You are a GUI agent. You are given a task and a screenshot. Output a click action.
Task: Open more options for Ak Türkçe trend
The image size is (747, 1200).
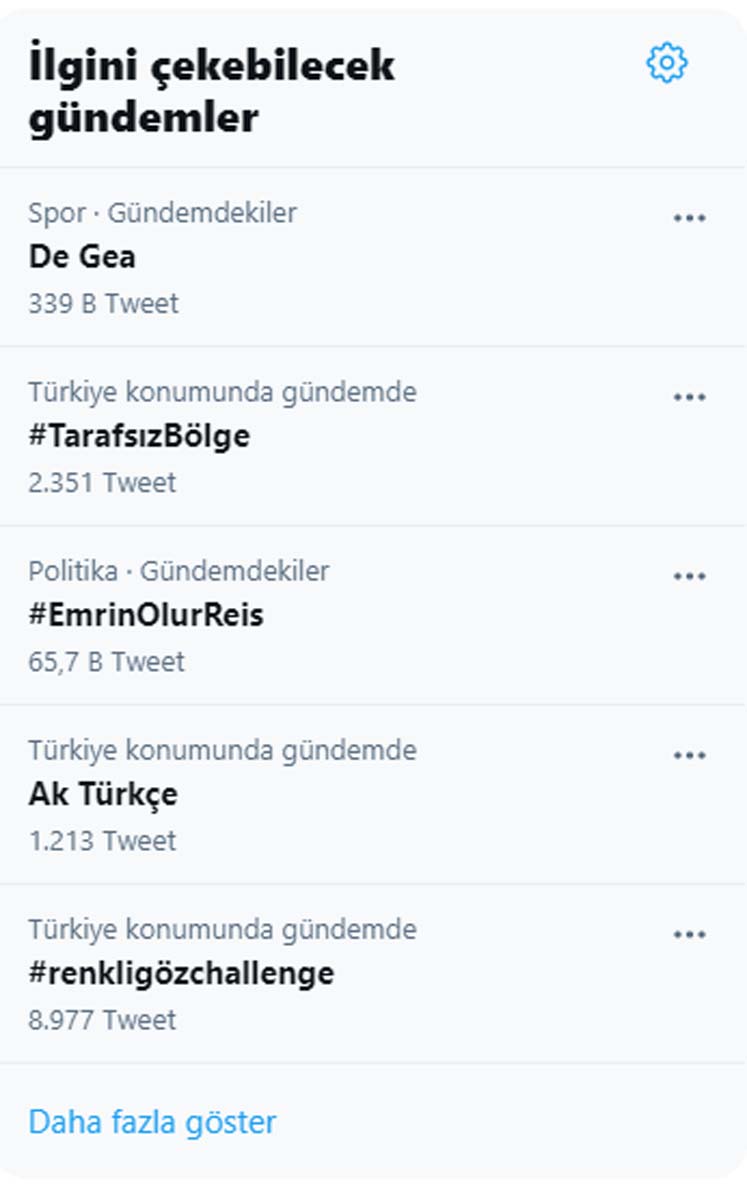click(x=689, y=753)
